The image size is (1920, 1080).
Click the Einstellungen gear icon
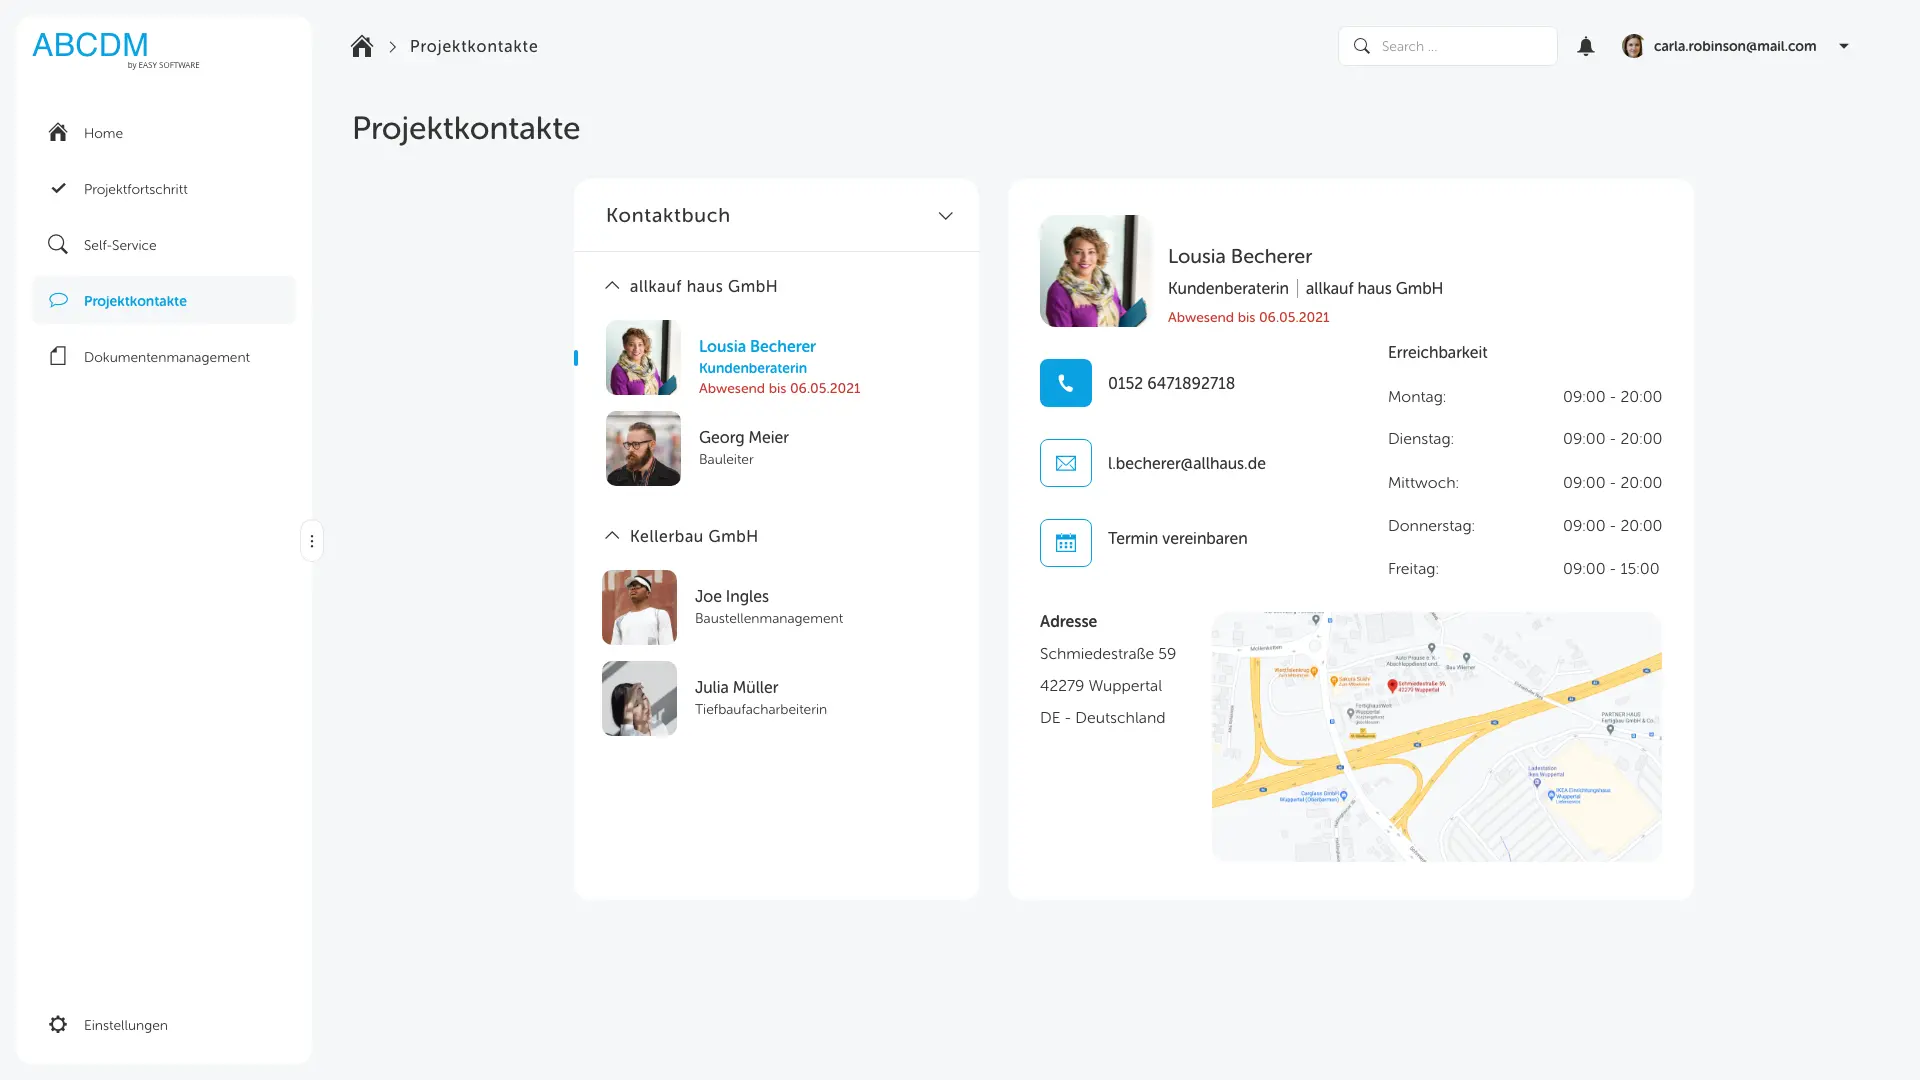58,1024
